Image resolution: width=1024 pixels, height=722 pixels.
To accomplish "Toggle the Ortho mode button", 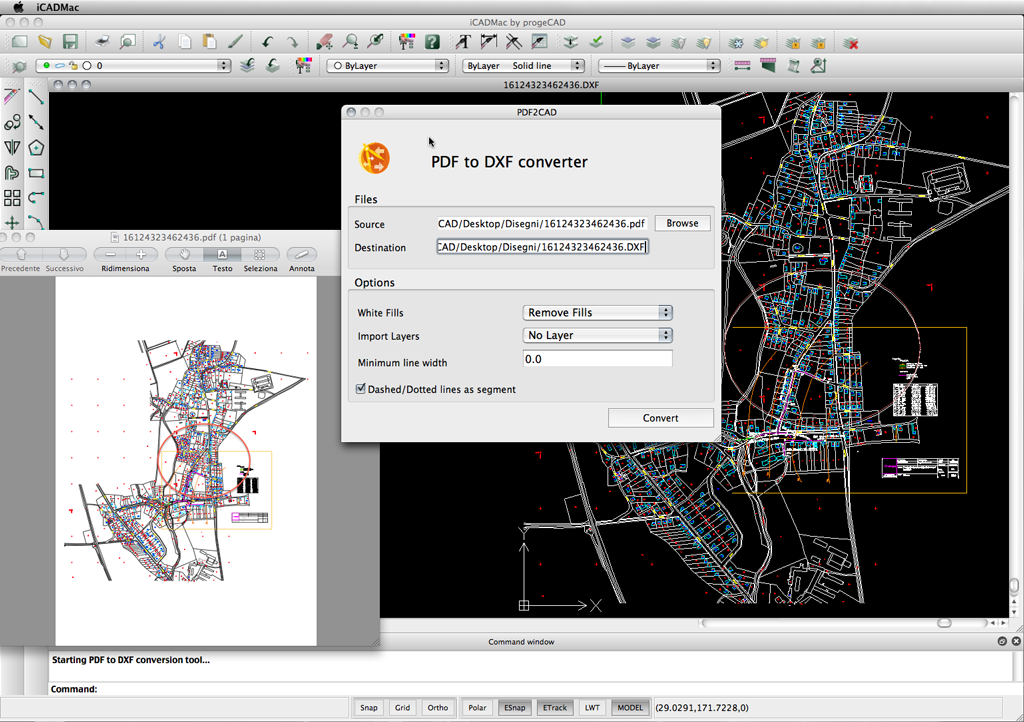I will click(x=437, y=707).
